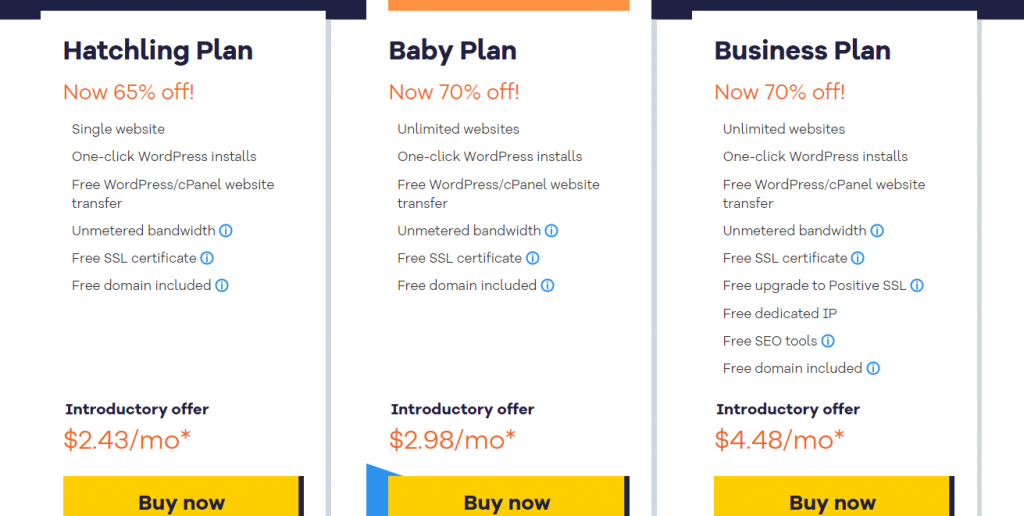The width and height of the screenshot is (1024, 516).
Task: Click the orange banner above Baby Plan
Action: [509, 5]
